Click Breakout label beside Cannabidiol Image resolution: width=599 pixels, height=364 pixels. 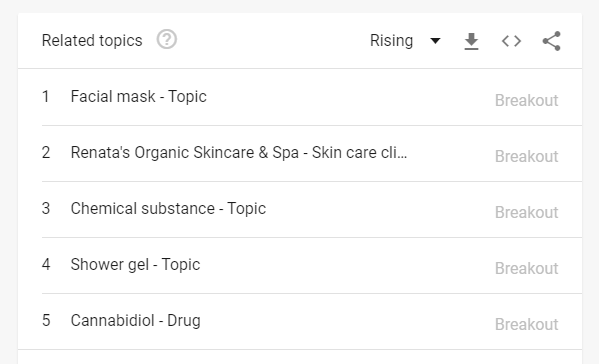pyautogui.click(x=526, y=325)
